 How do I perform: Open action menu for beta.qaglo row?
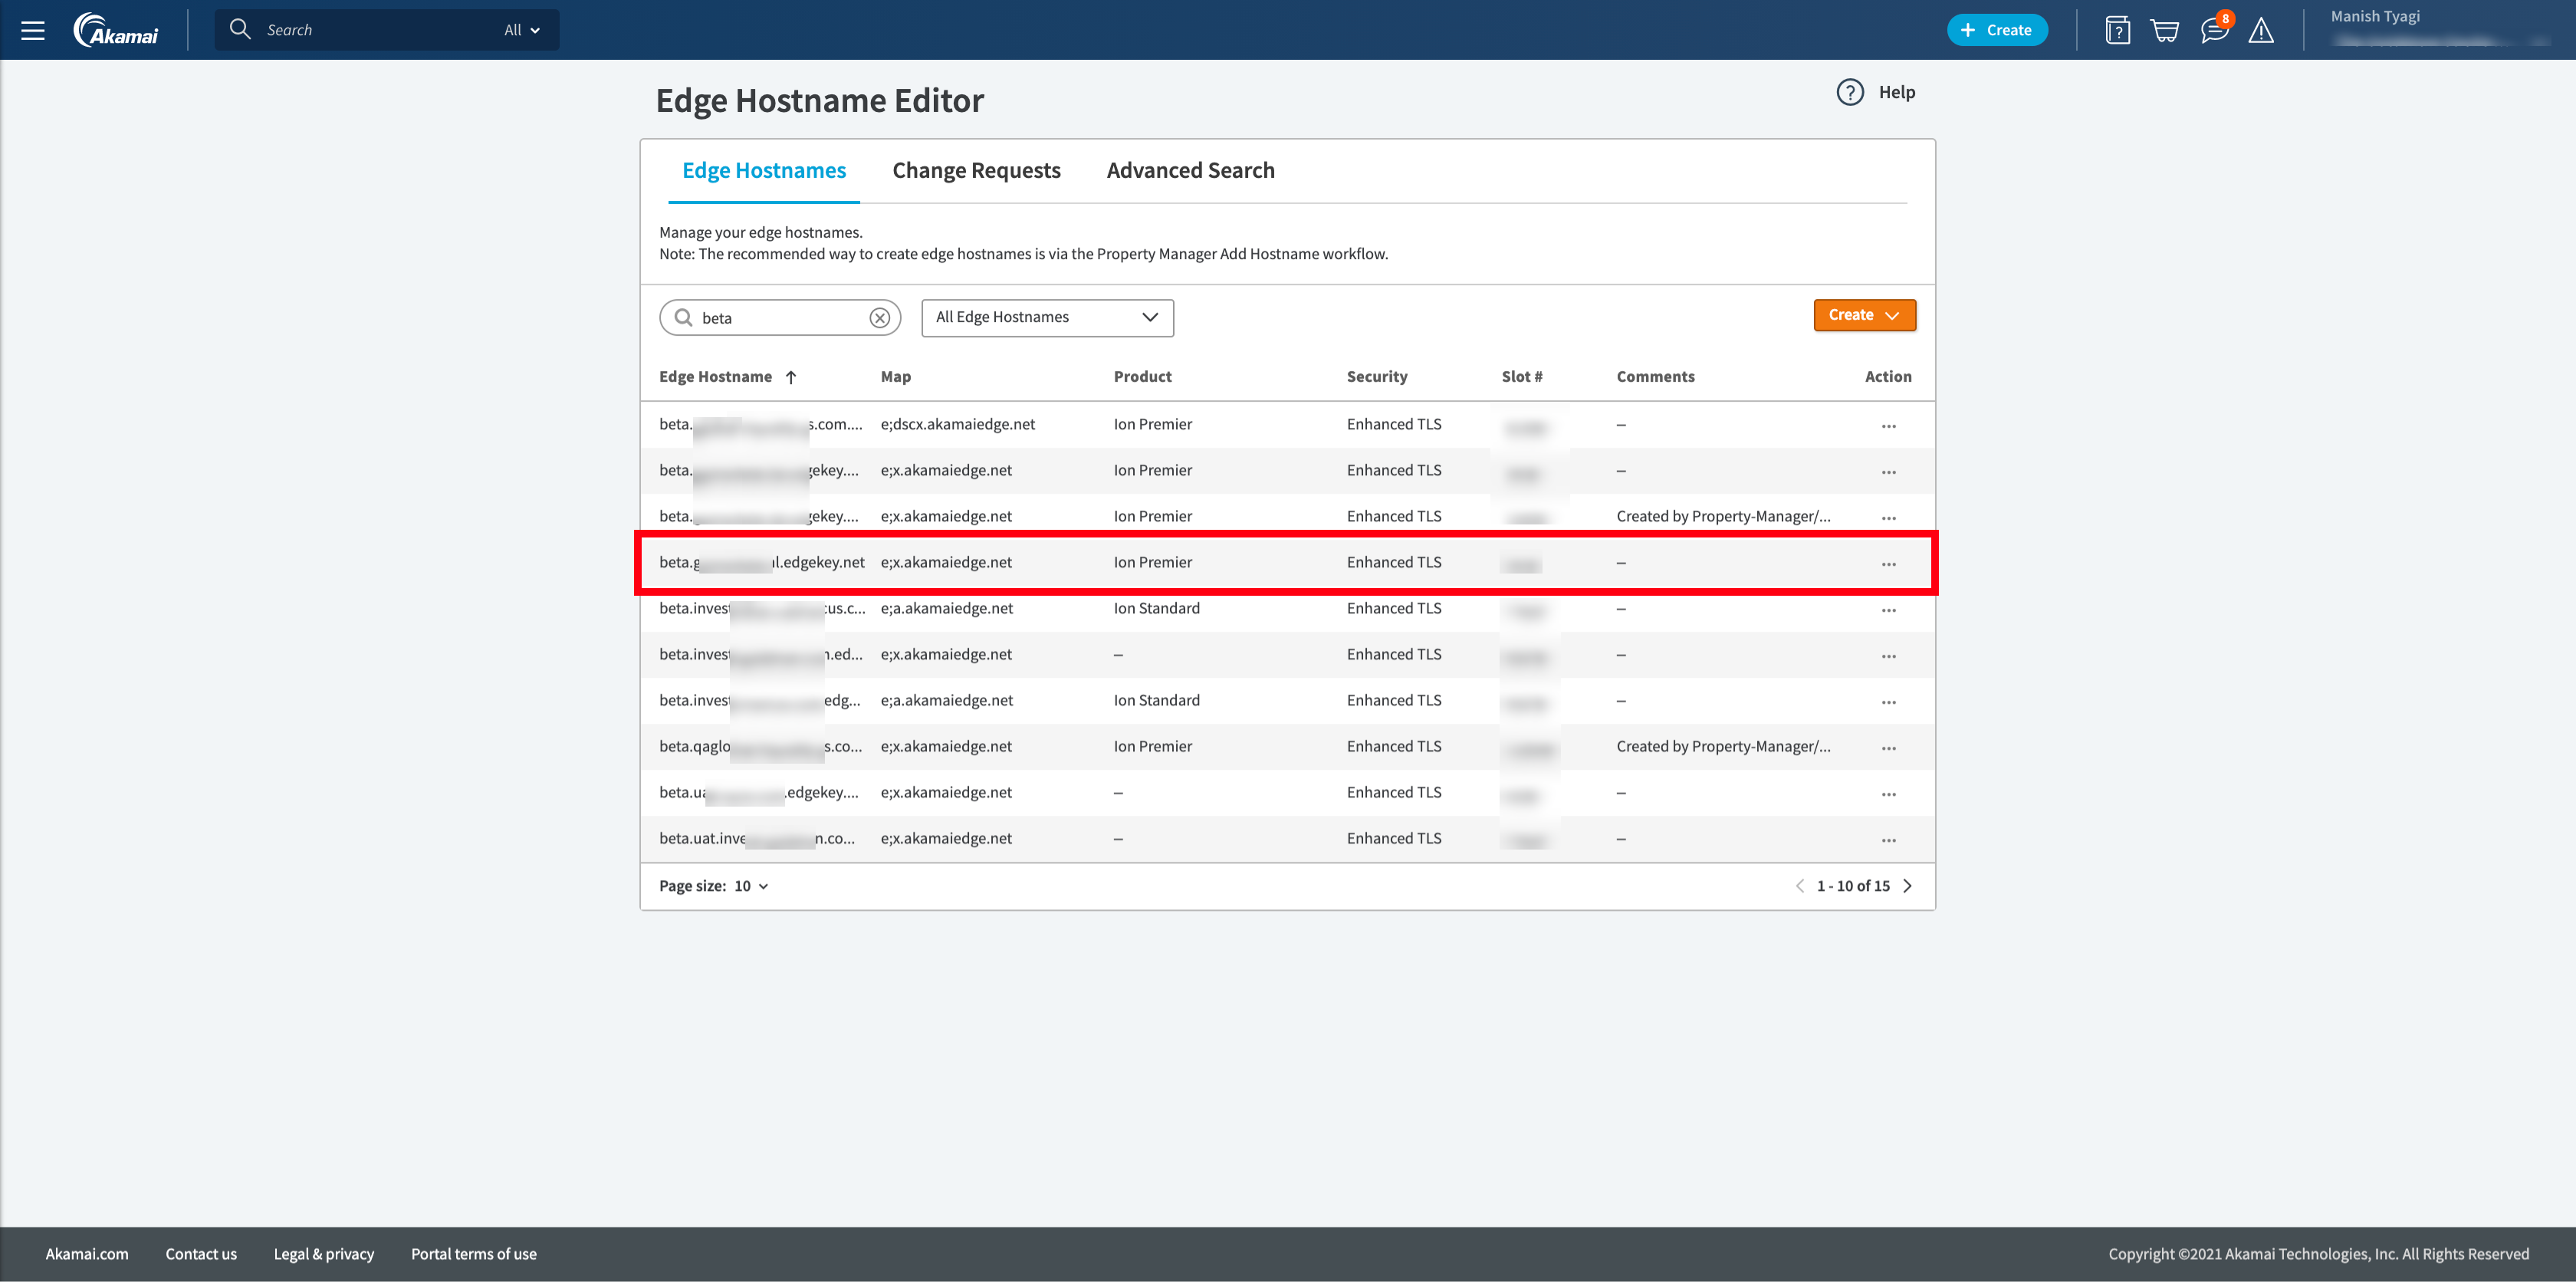tap(1888, 748)
